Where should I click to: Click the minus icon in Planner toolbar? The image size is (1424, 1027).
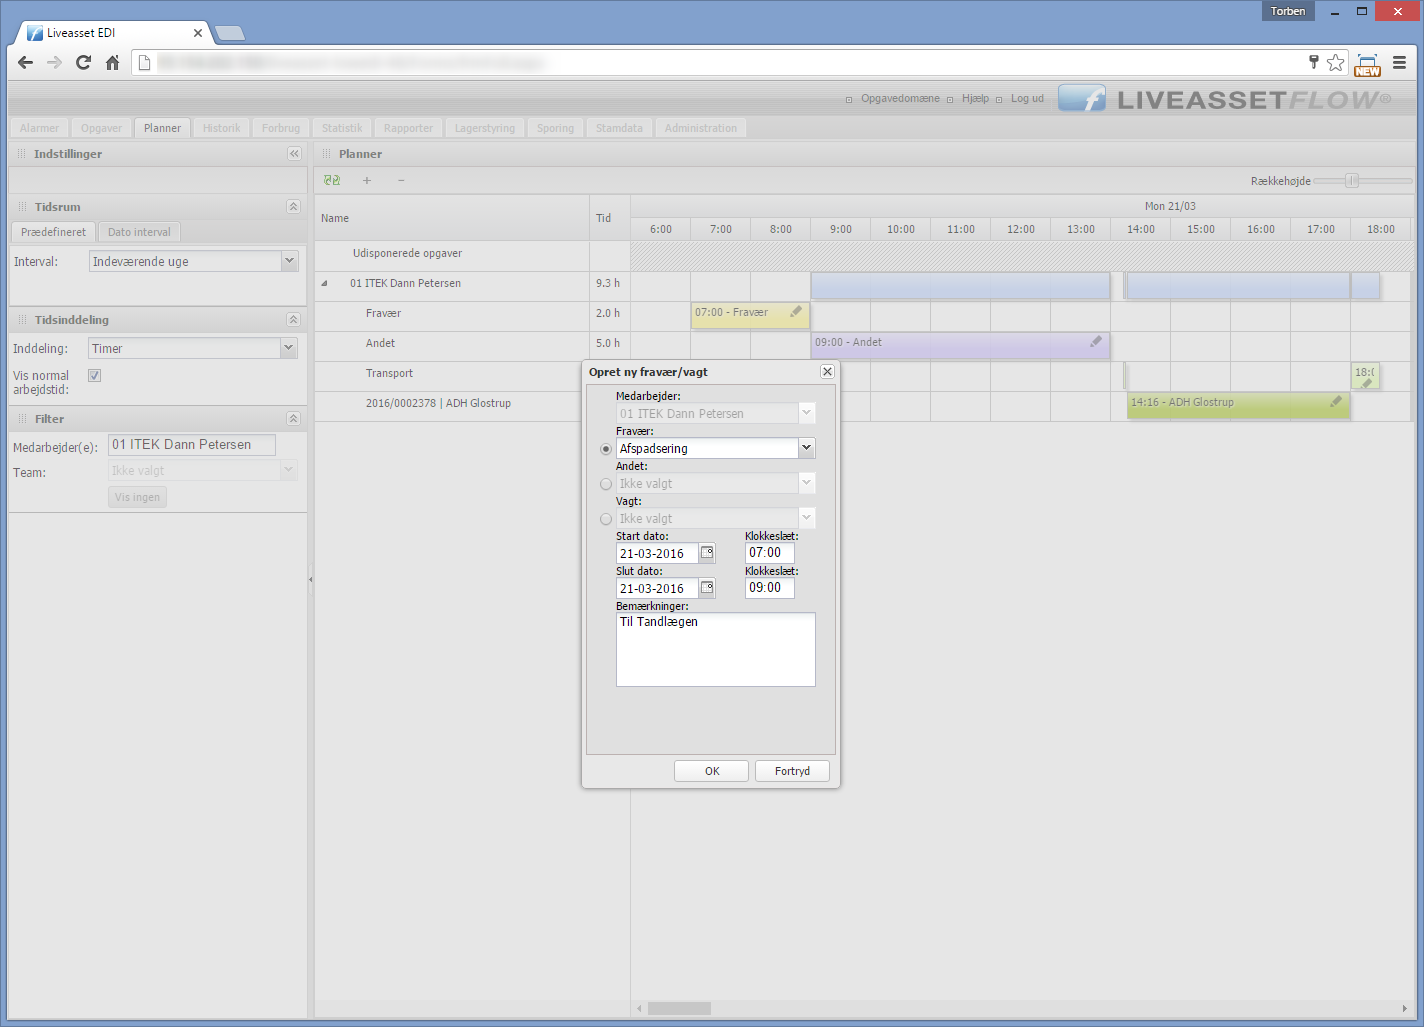pos(401,181)
